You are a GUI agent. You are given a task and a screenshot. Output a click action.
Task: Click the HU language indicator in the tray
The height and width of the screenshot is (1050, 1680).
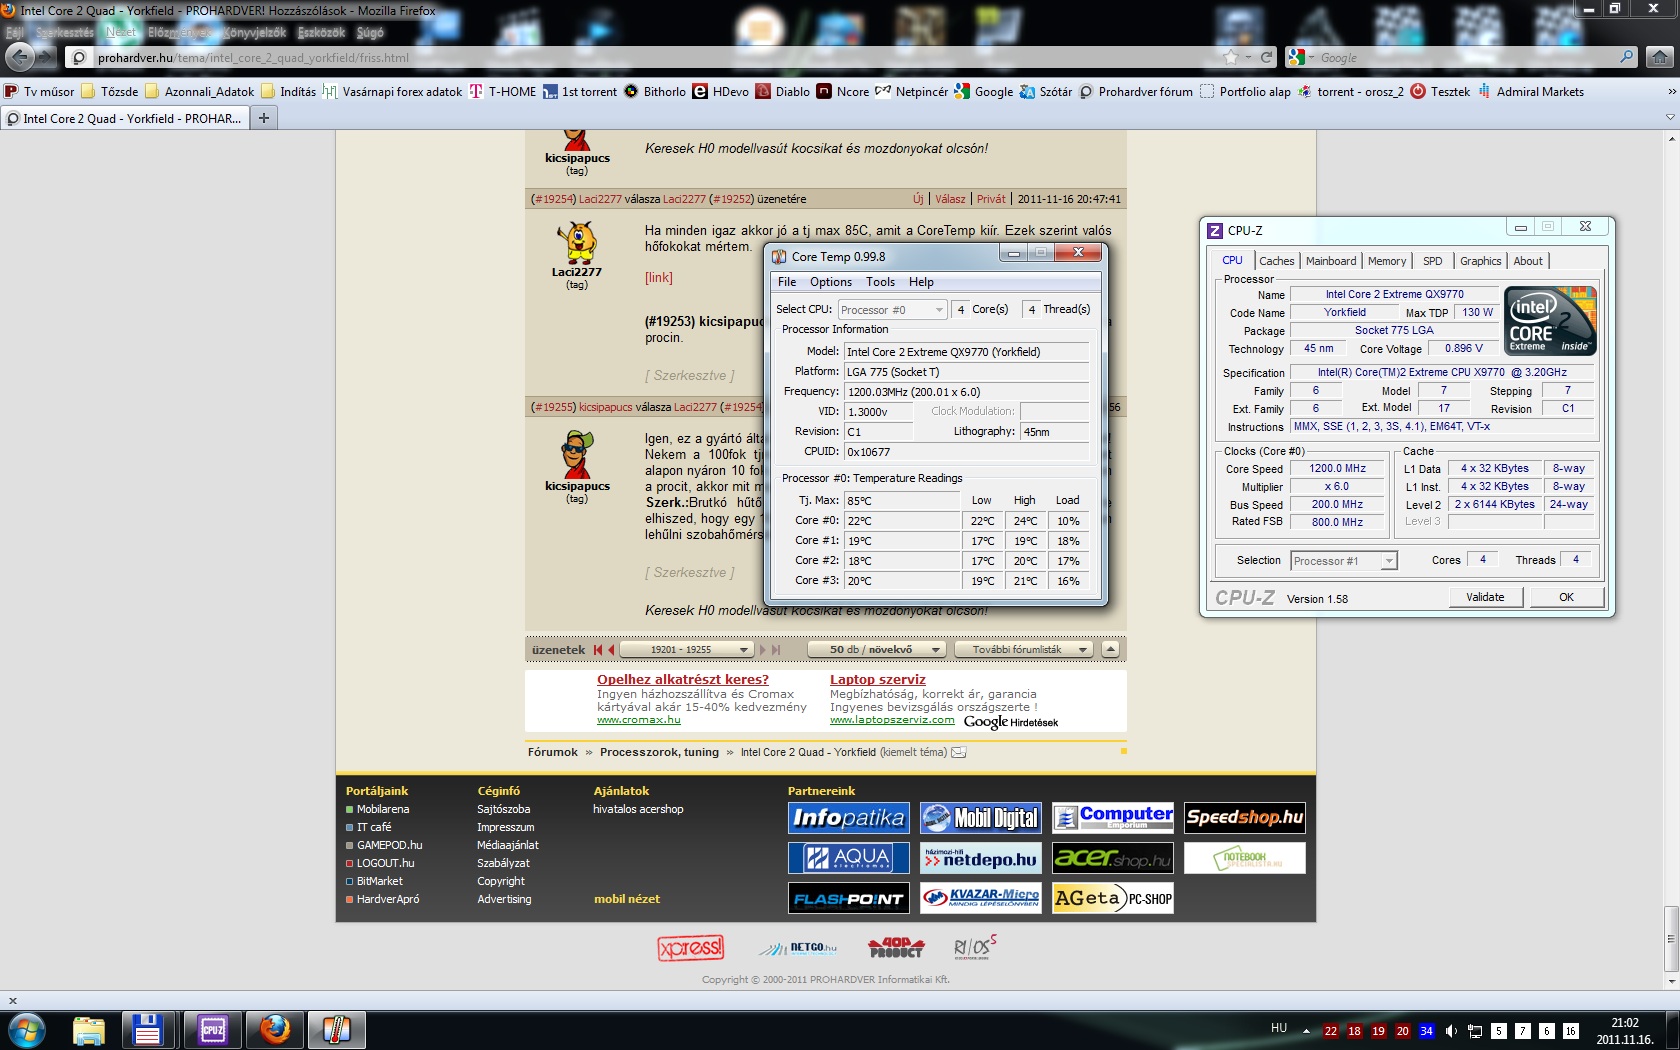[x=1279, y=1028]
